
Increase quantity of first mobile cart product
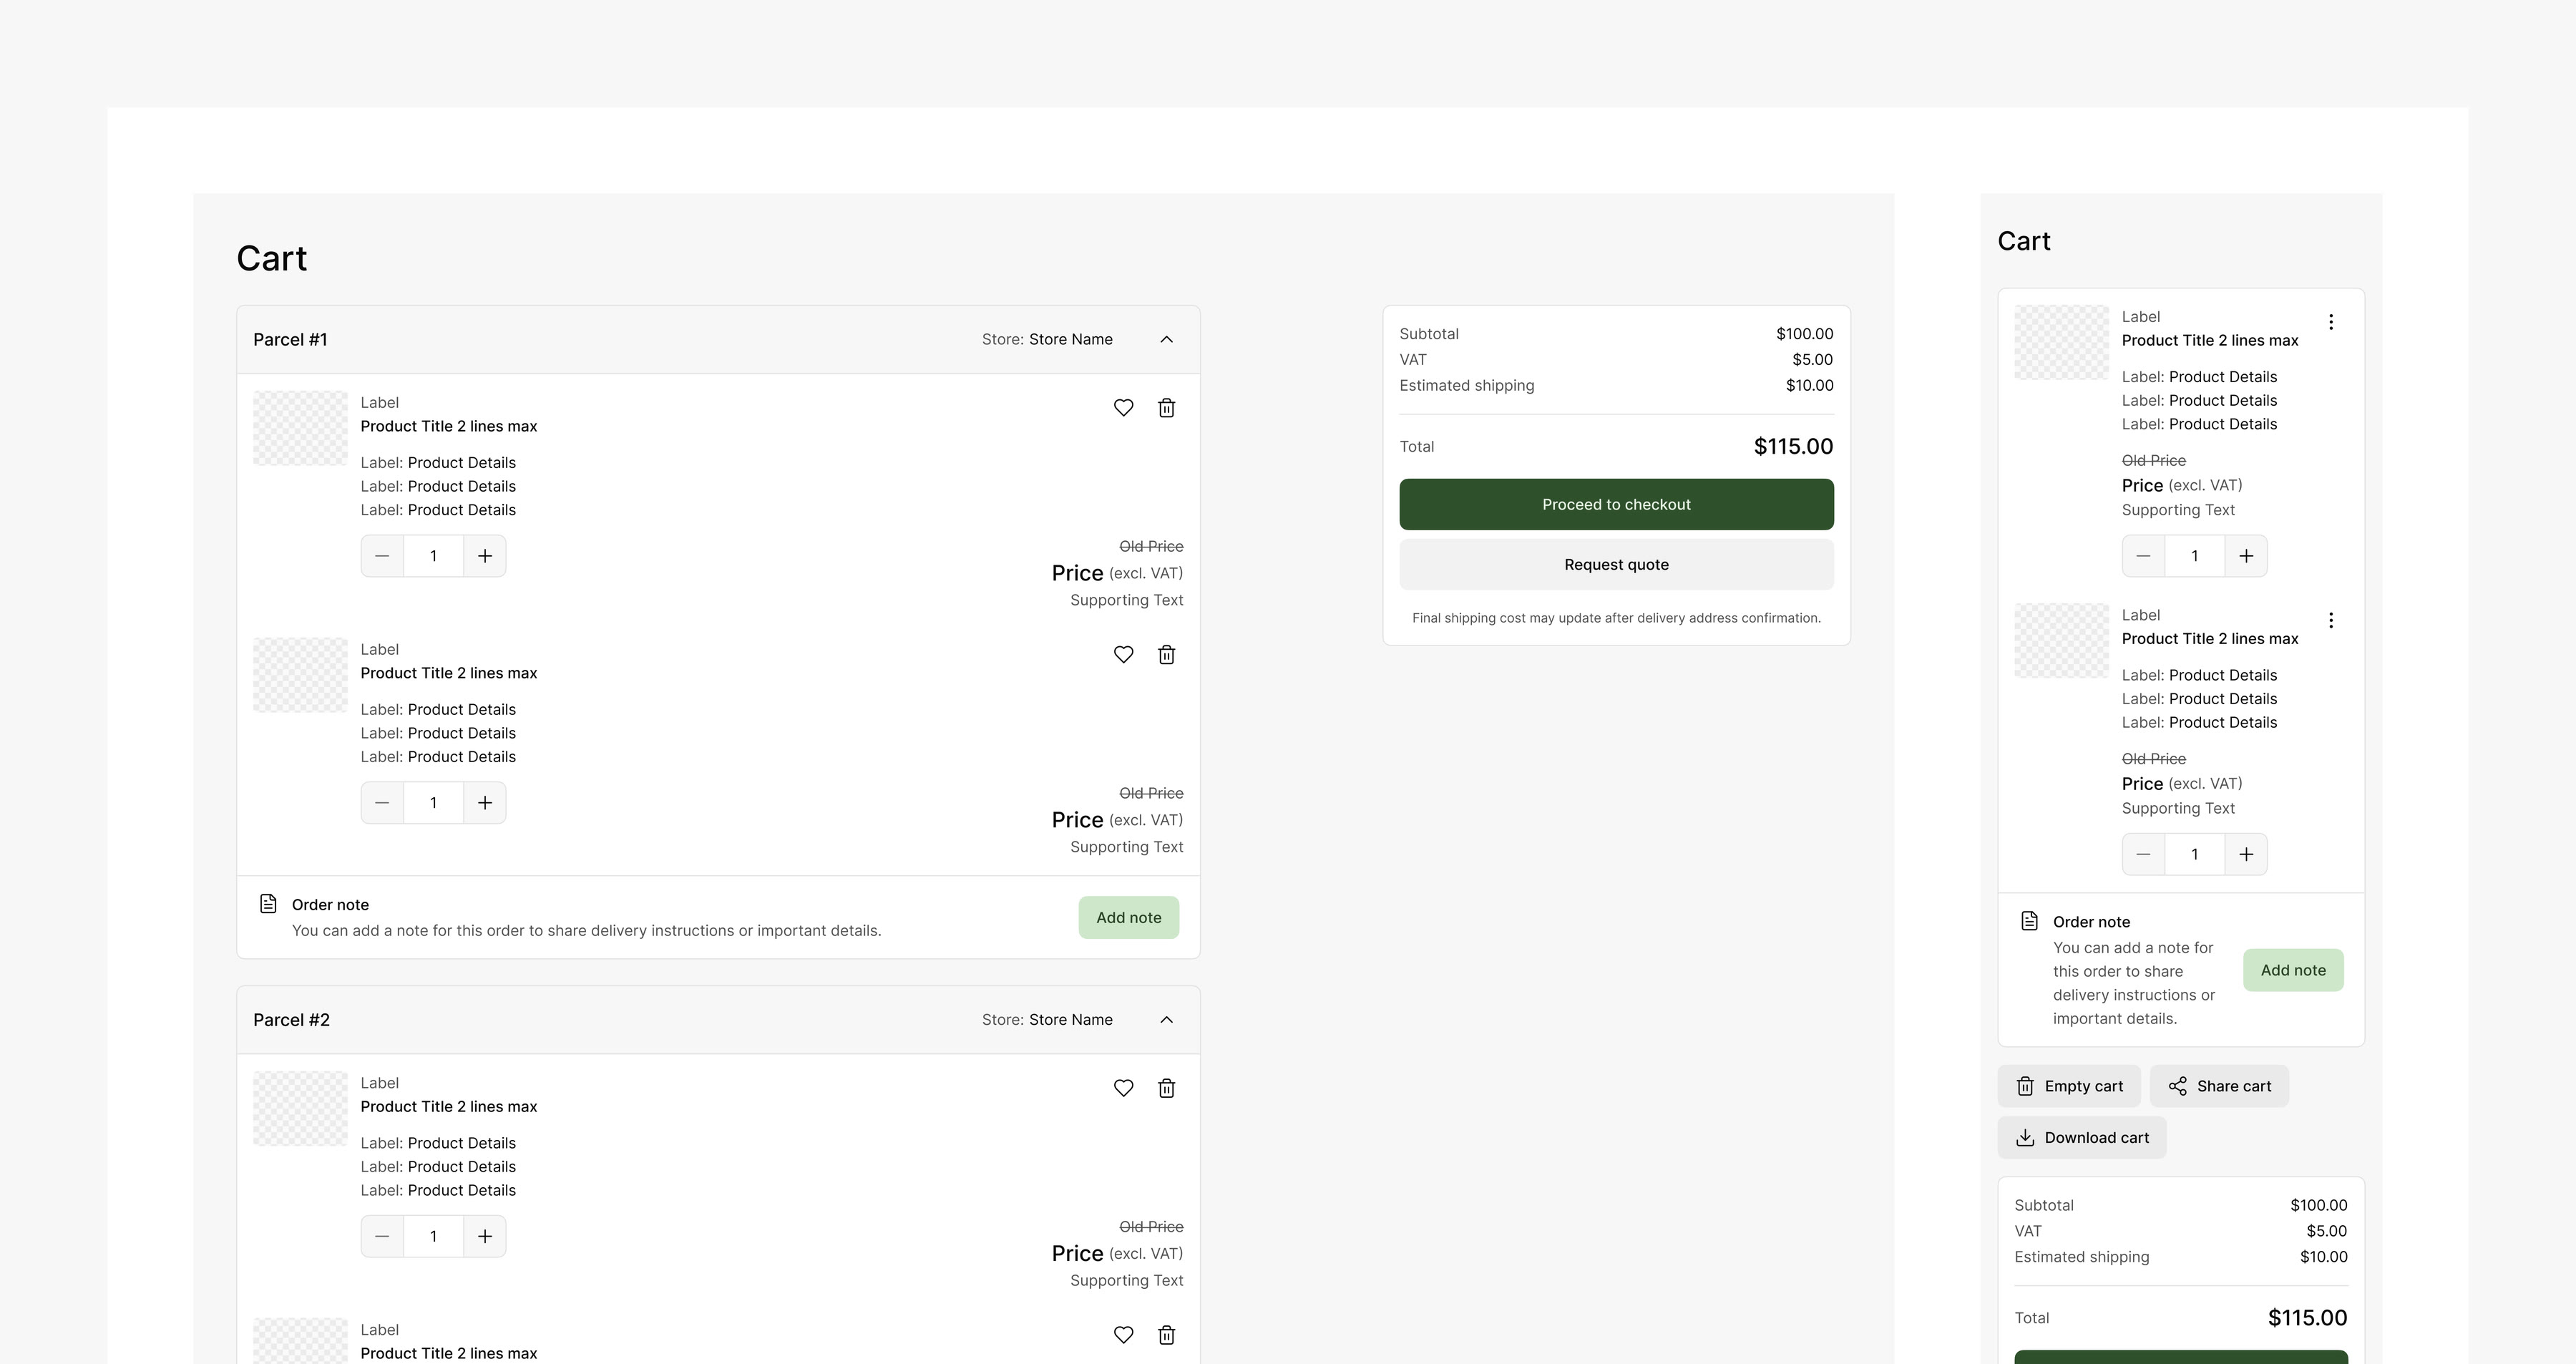click(2246, 556)
